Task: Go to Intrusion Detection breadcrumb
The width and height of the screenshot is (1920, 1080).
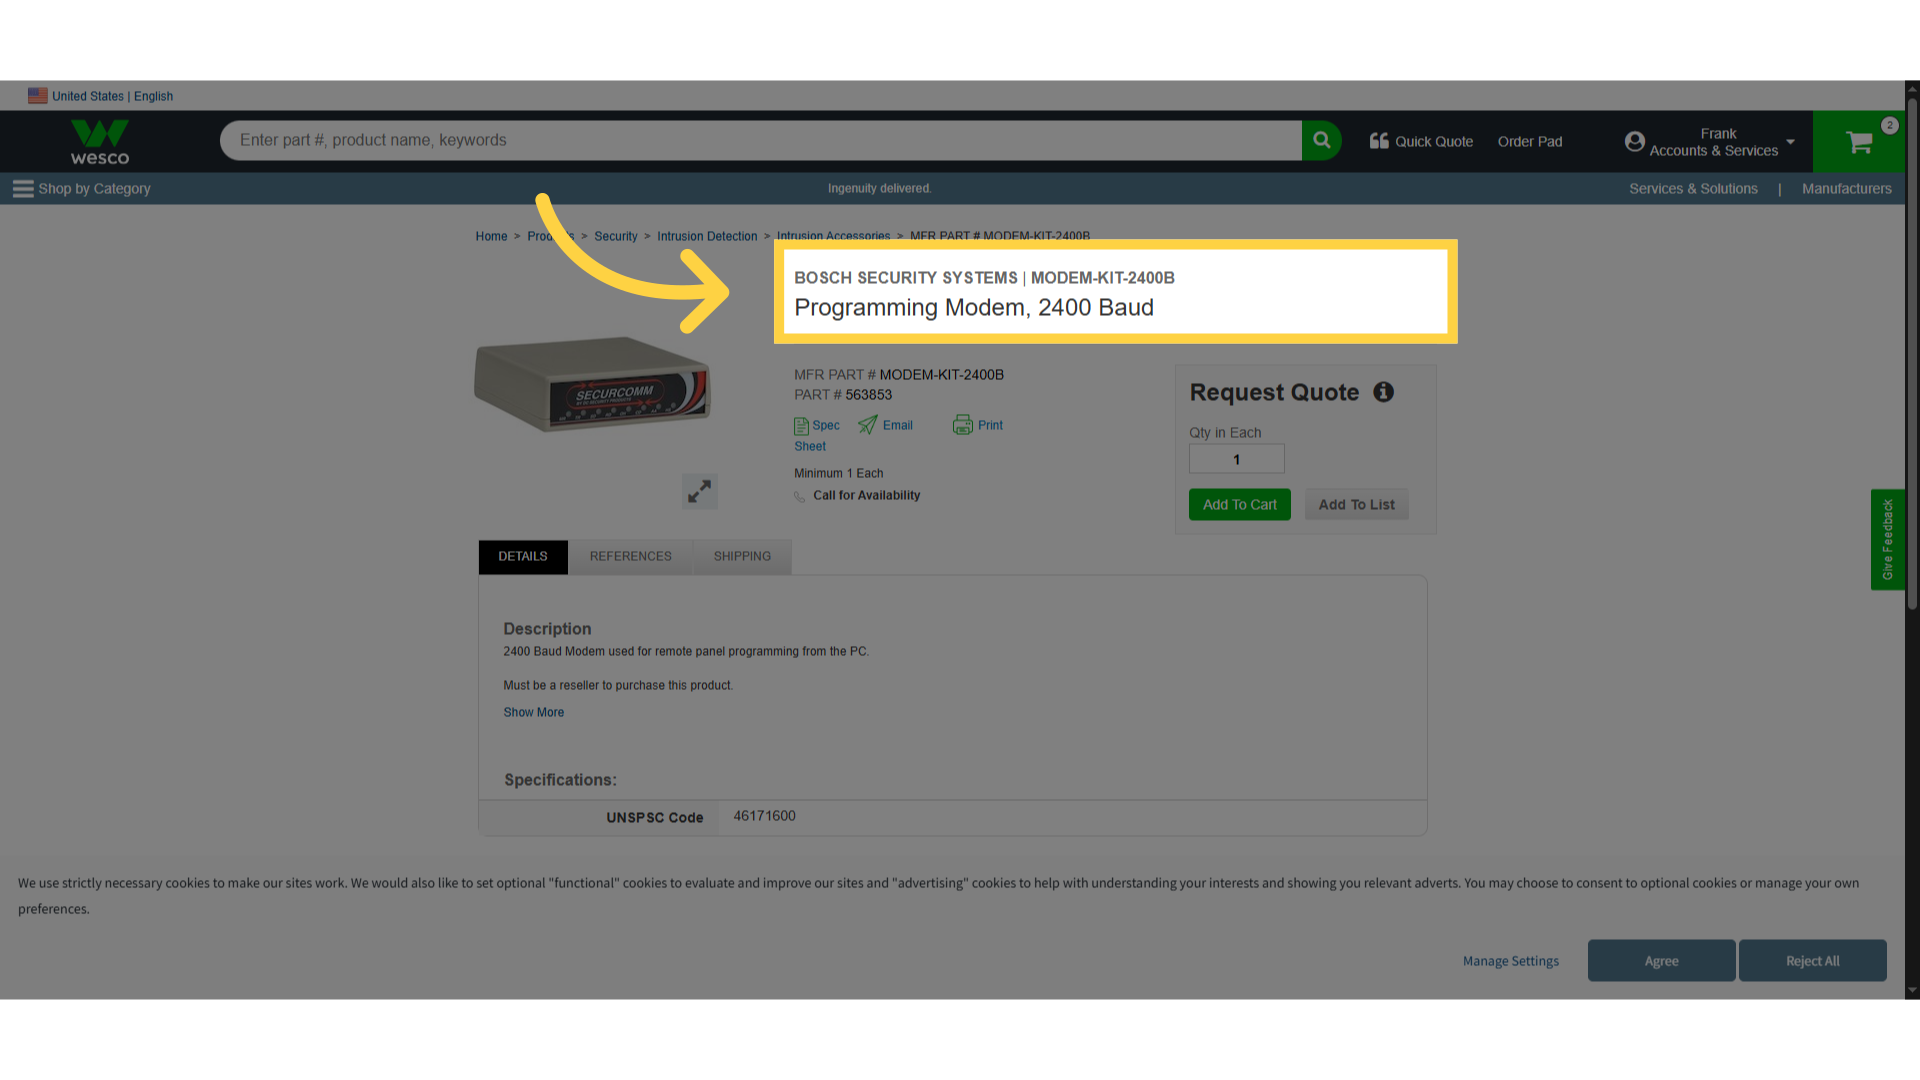Action: click(x=707, y=237)
